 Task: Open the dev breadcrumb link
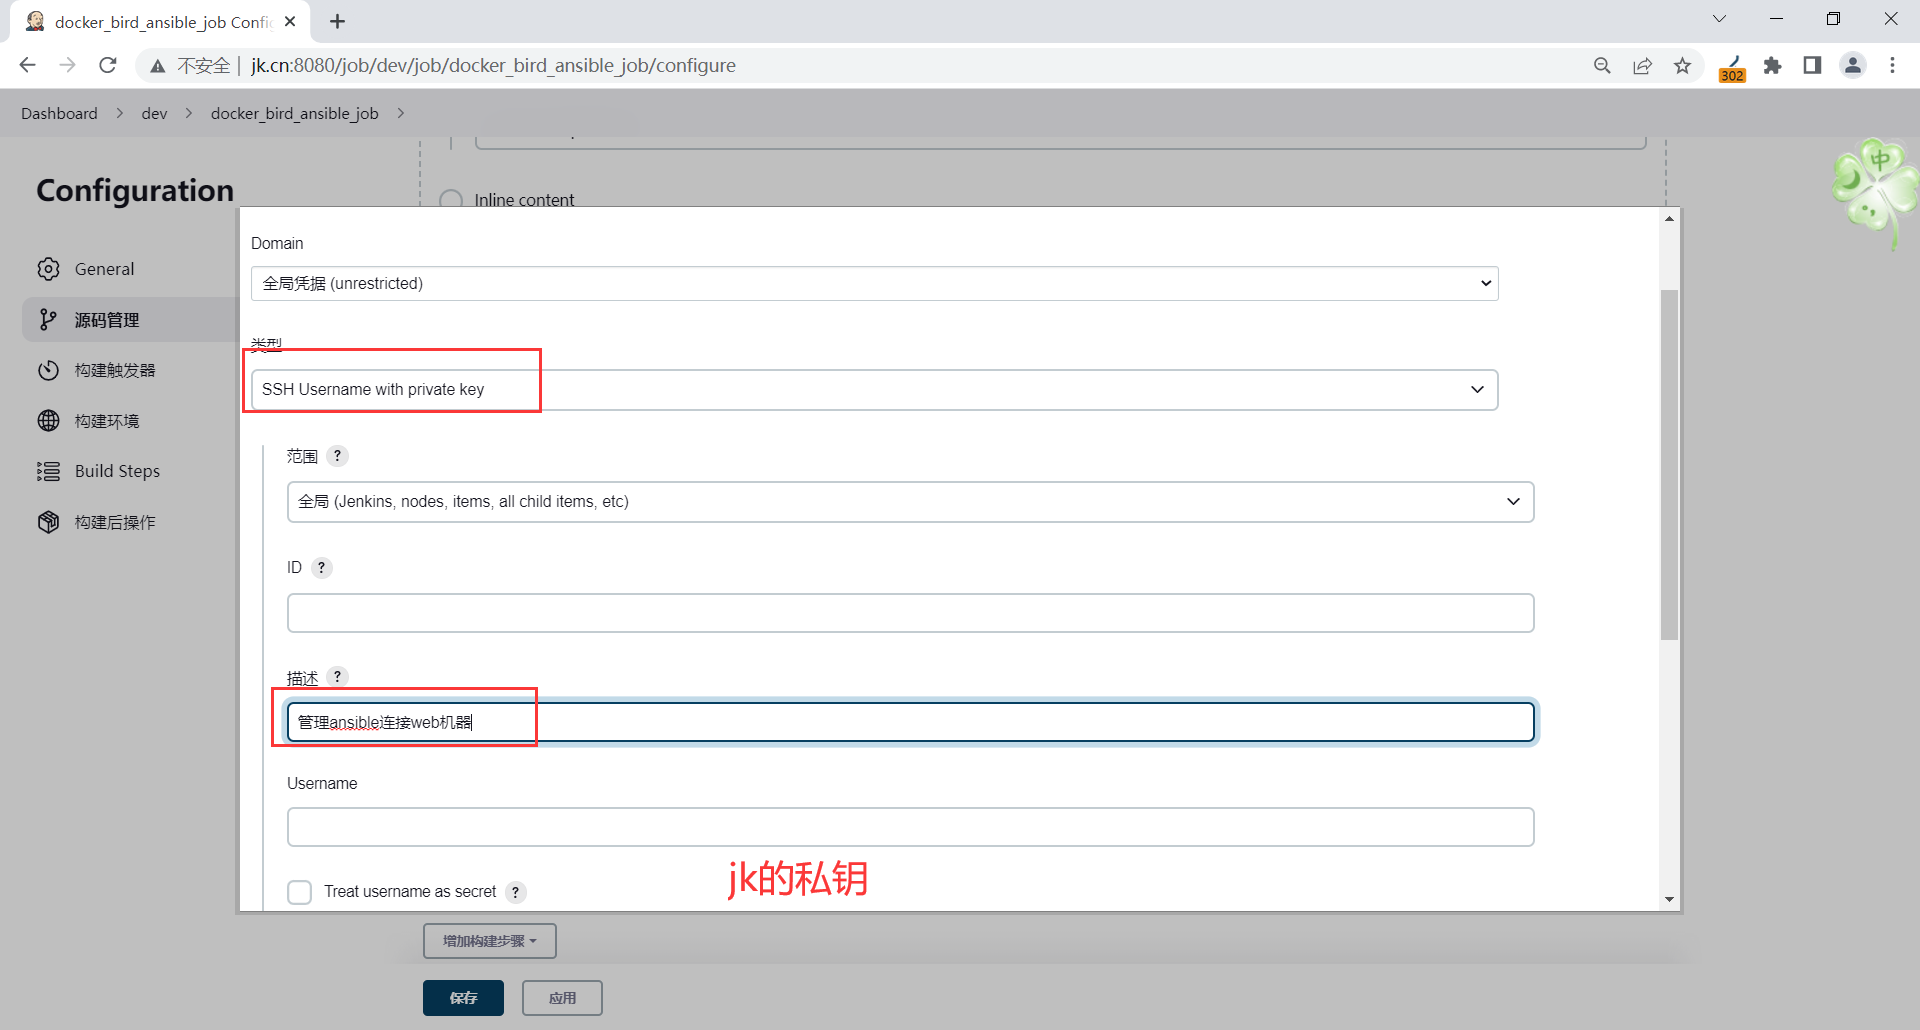[x=154, y=113]
